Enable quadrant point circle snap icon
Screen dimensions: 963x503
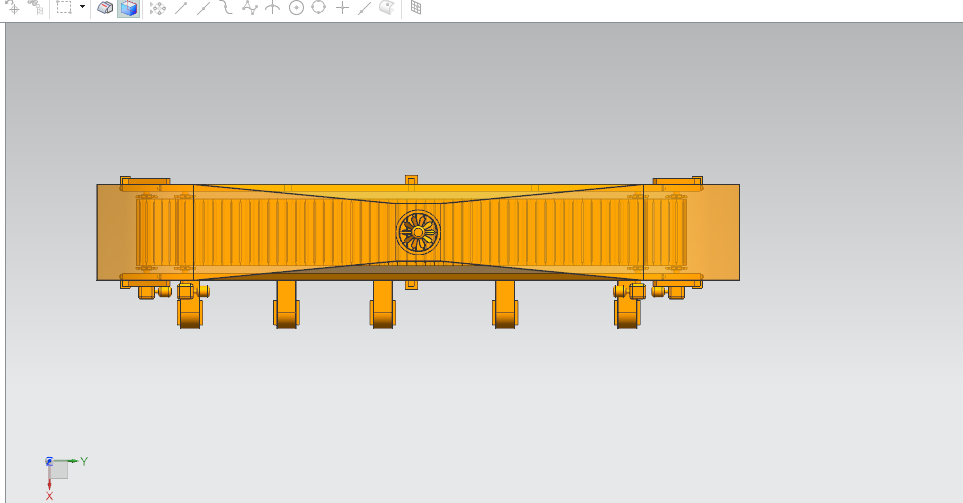tap(319, 7)
